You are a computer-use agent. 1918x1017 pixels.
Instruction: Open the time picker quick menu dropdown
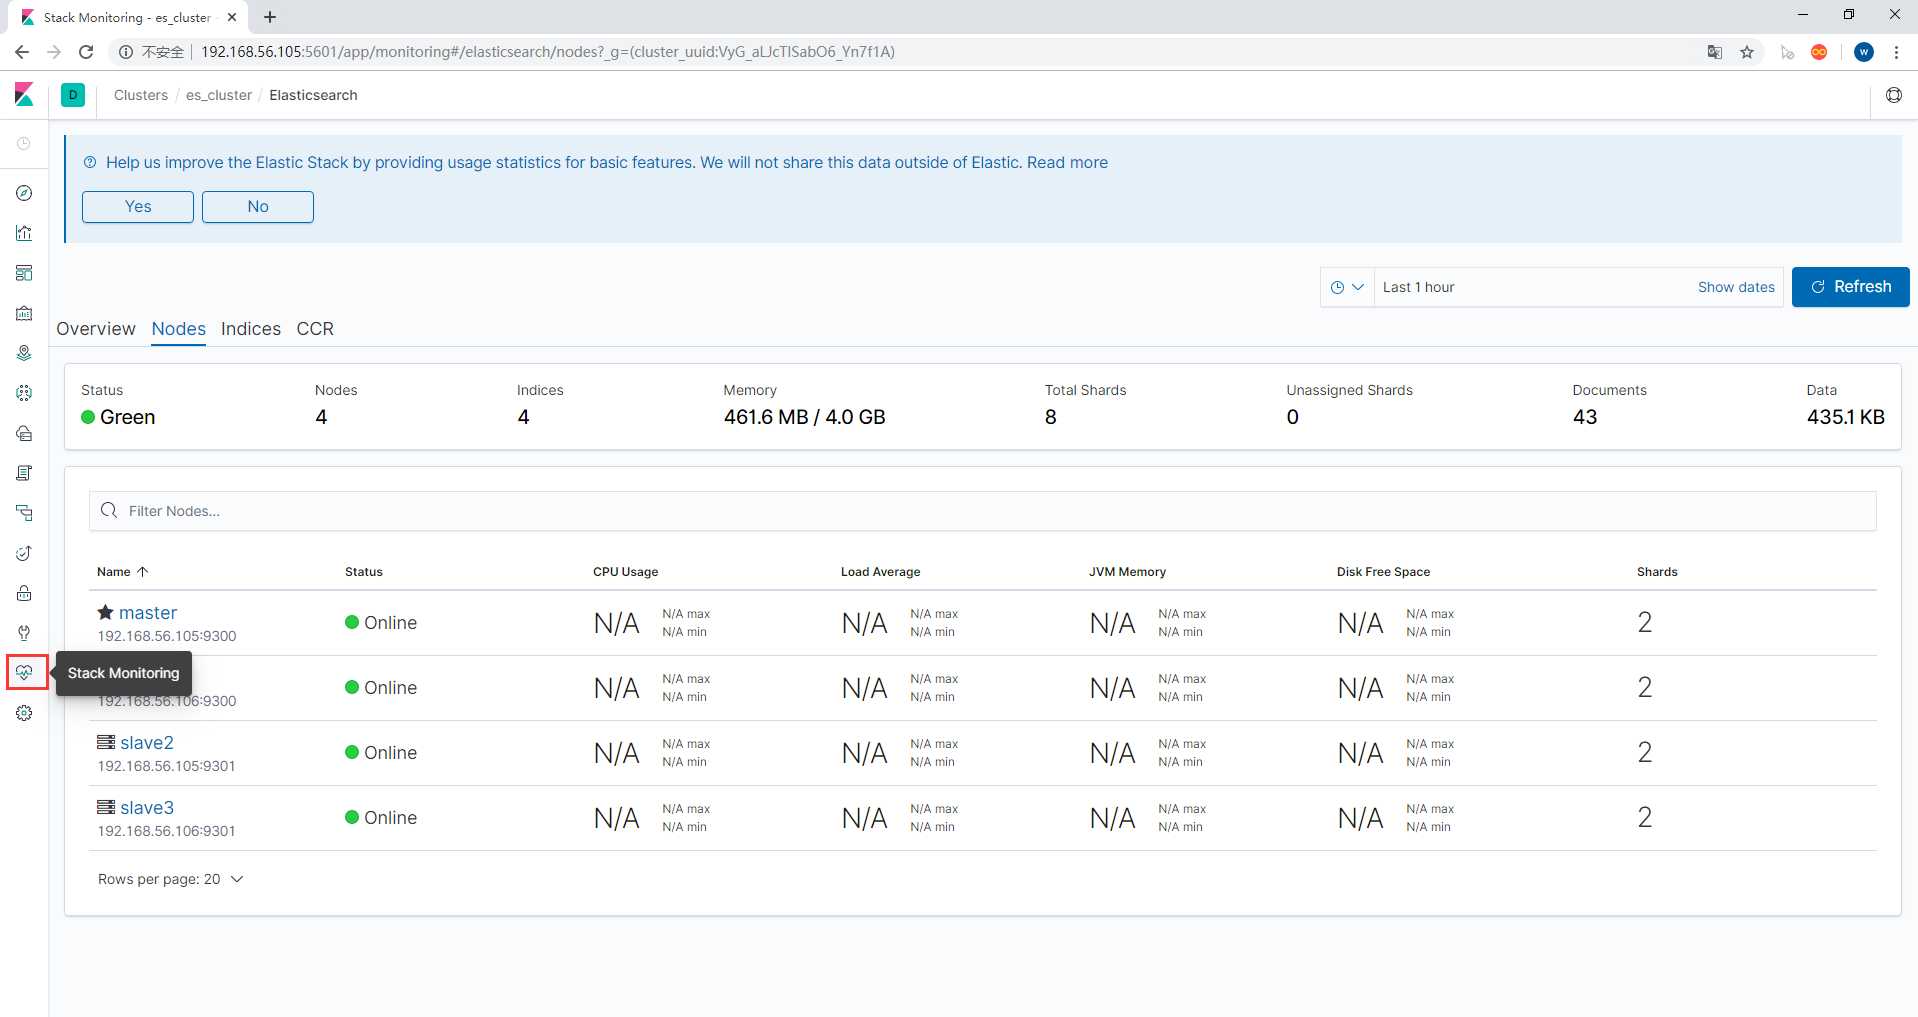(x=1347, y=287)
